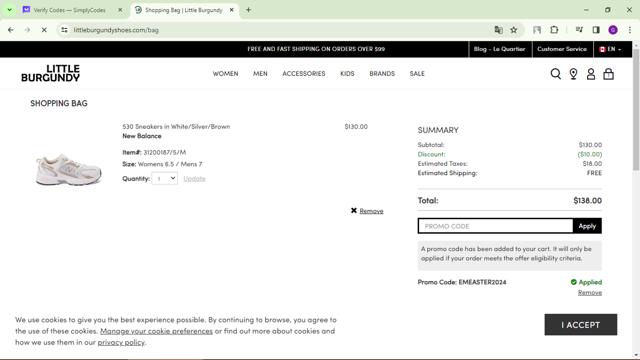Open the Customer Service link
The image size is (640, 360).
(562, 49)
